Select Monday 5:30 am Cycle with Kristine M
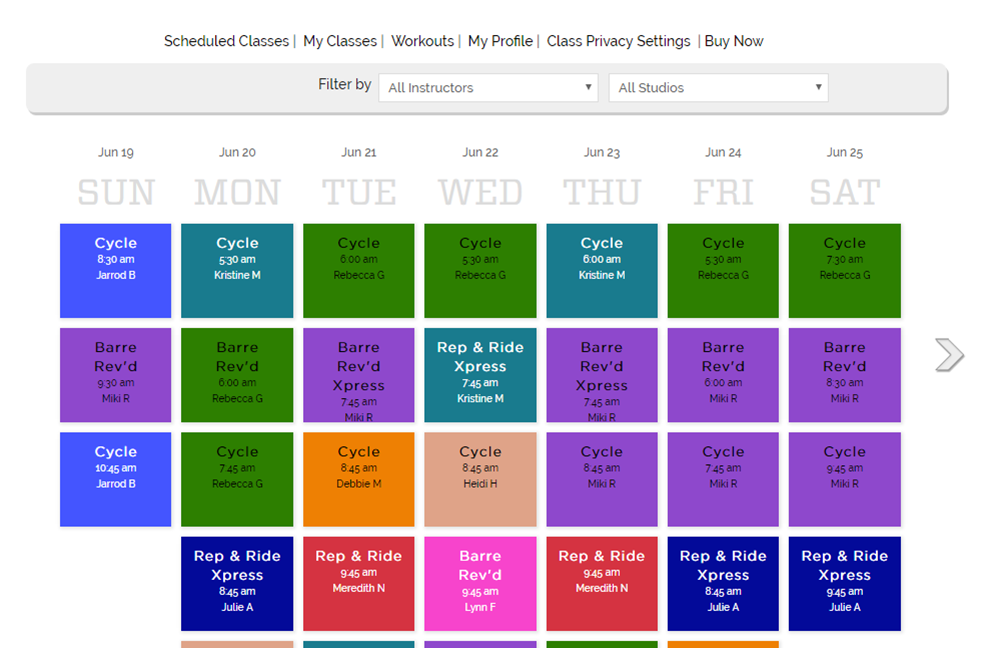The width and height of the screenshot is (1008, 649). (237, 271)
